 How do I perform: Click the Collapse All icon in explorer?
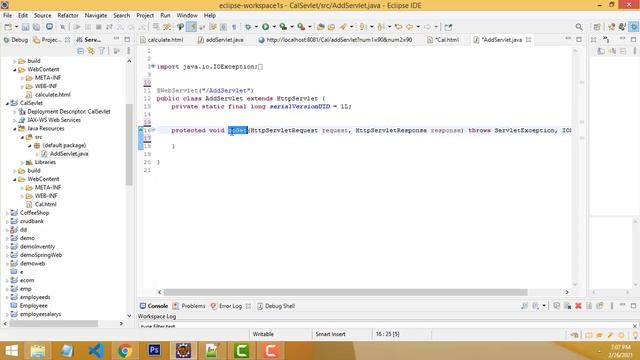[x=80, y=51]
